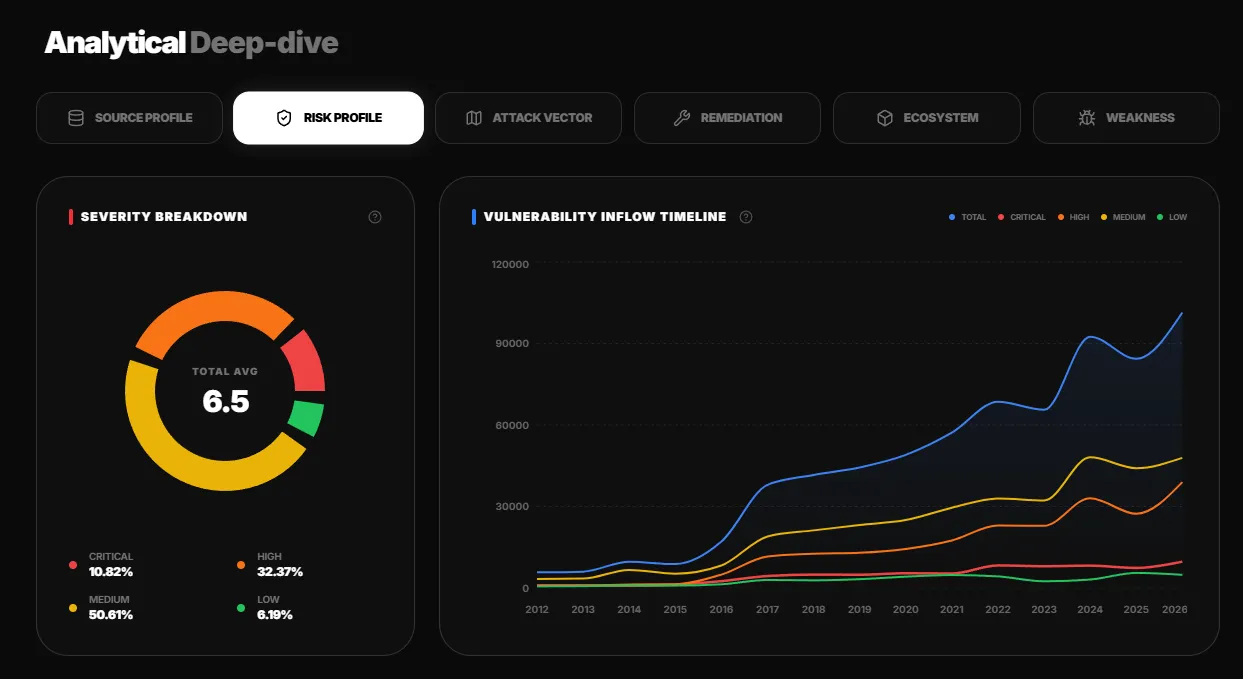
Task: Go to the Ecosystem tab
Action: [x=927, y=118]
